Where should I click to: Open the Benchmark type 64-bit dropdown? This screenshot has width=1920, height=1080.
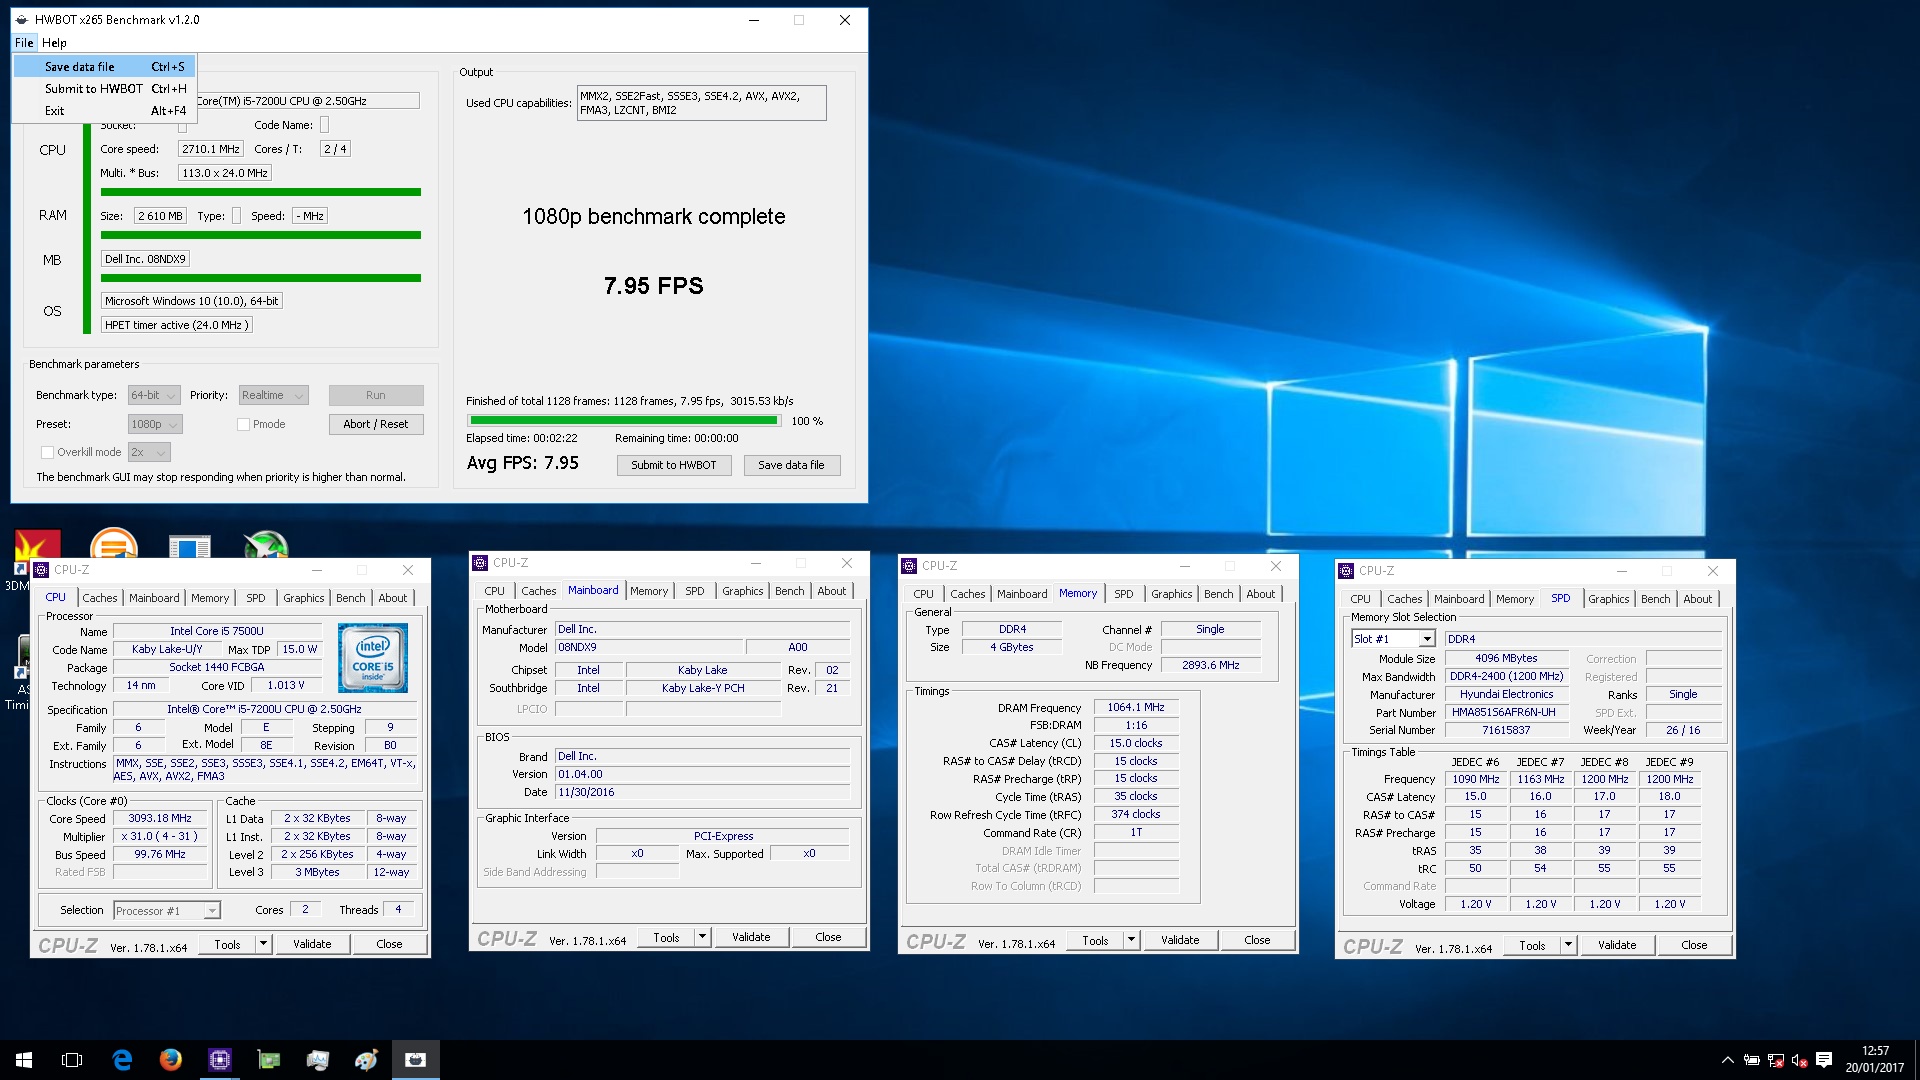coord(154,395)
